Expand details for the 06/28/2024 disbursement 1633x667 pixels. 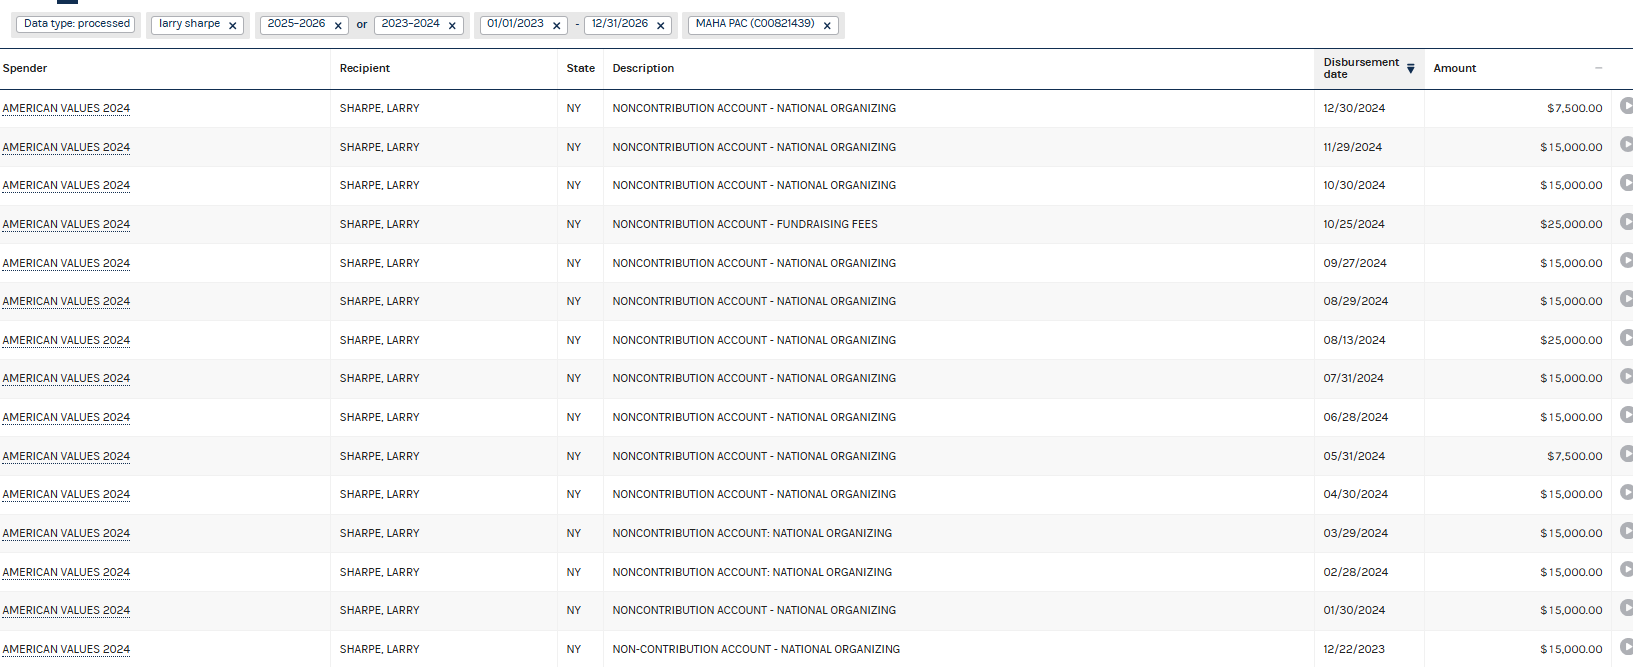1626,415
